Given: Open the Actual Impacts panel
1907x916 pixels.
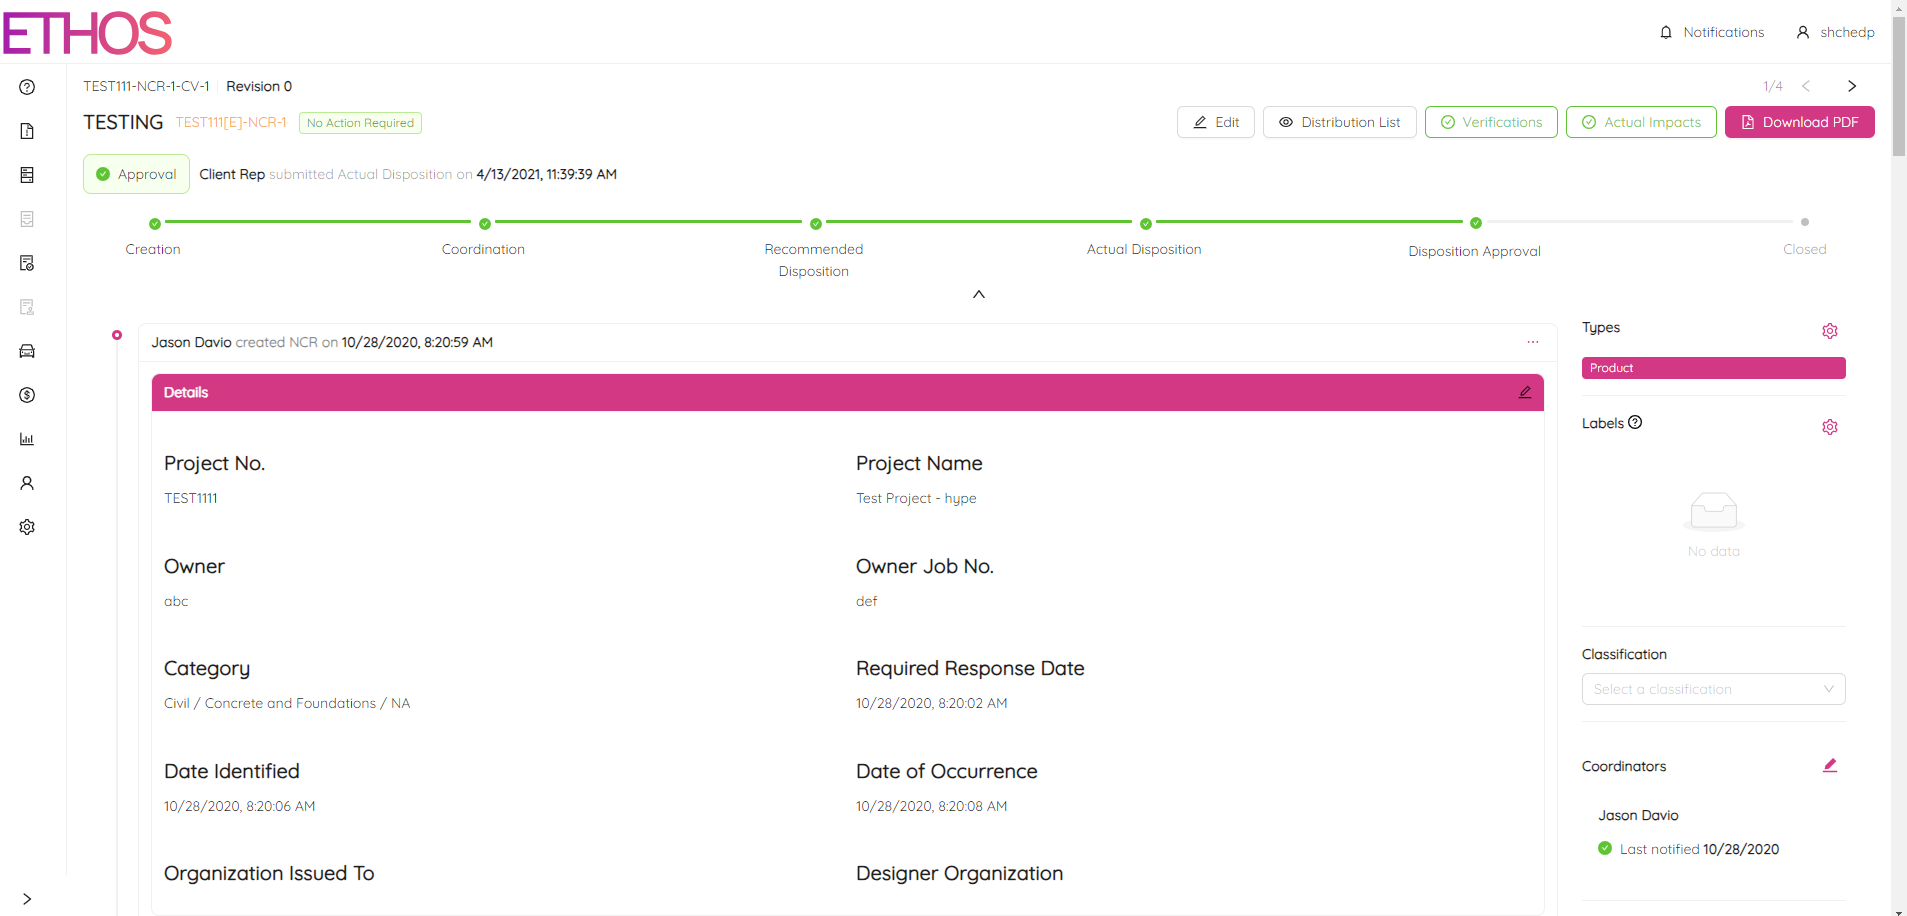Looking at the screenshot, I should [1640, 122].
